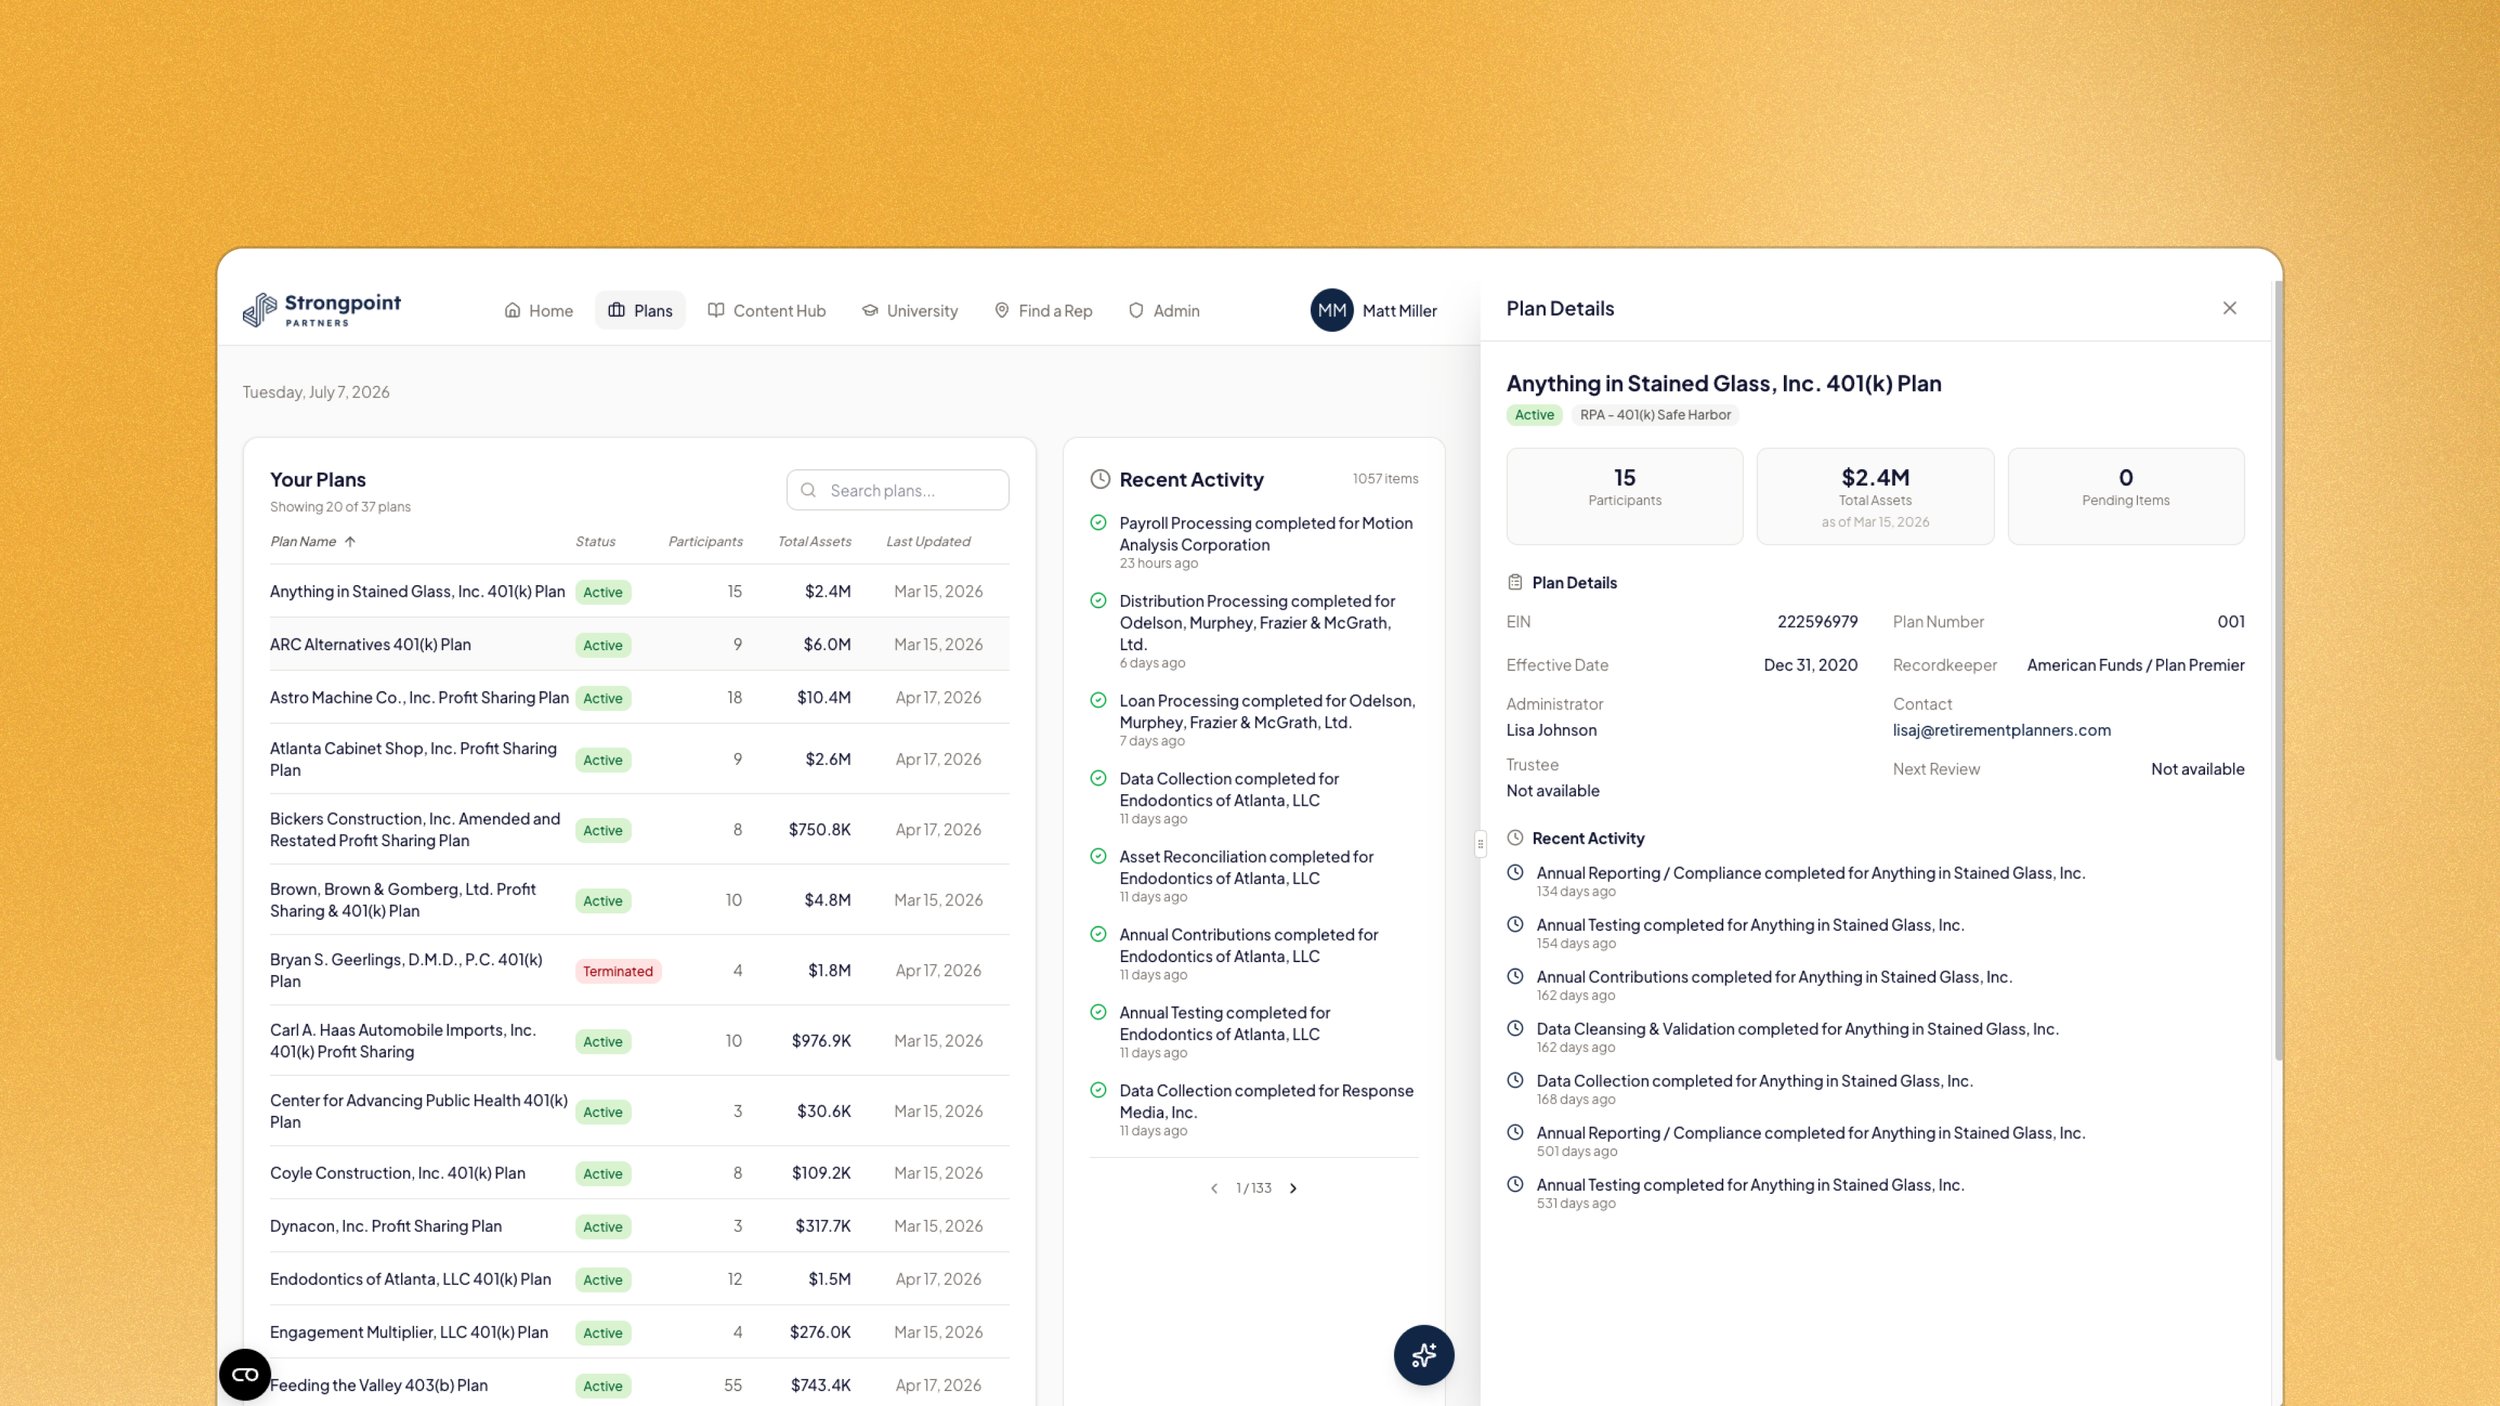The width and height of the screenshot is (2500, 1406).
Task: Click check icon for Response Media item
Action: click(x=1098, y=1090)
